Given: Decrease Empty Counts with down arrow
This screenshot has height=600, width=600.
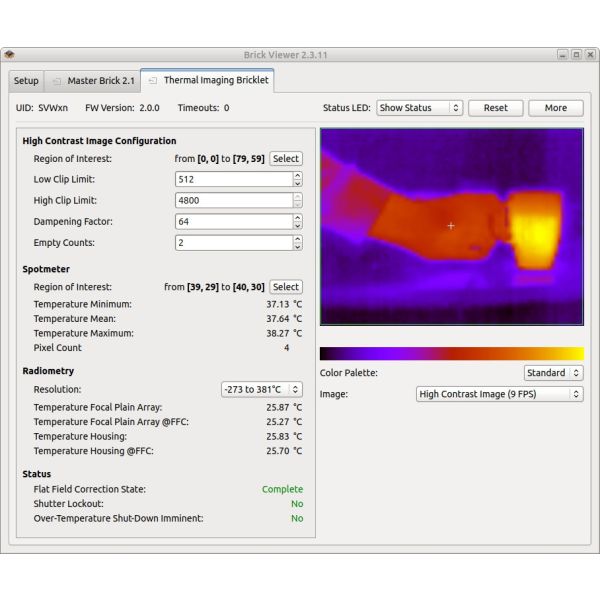Looking at the screenshot, I should [x=298, y=247].
